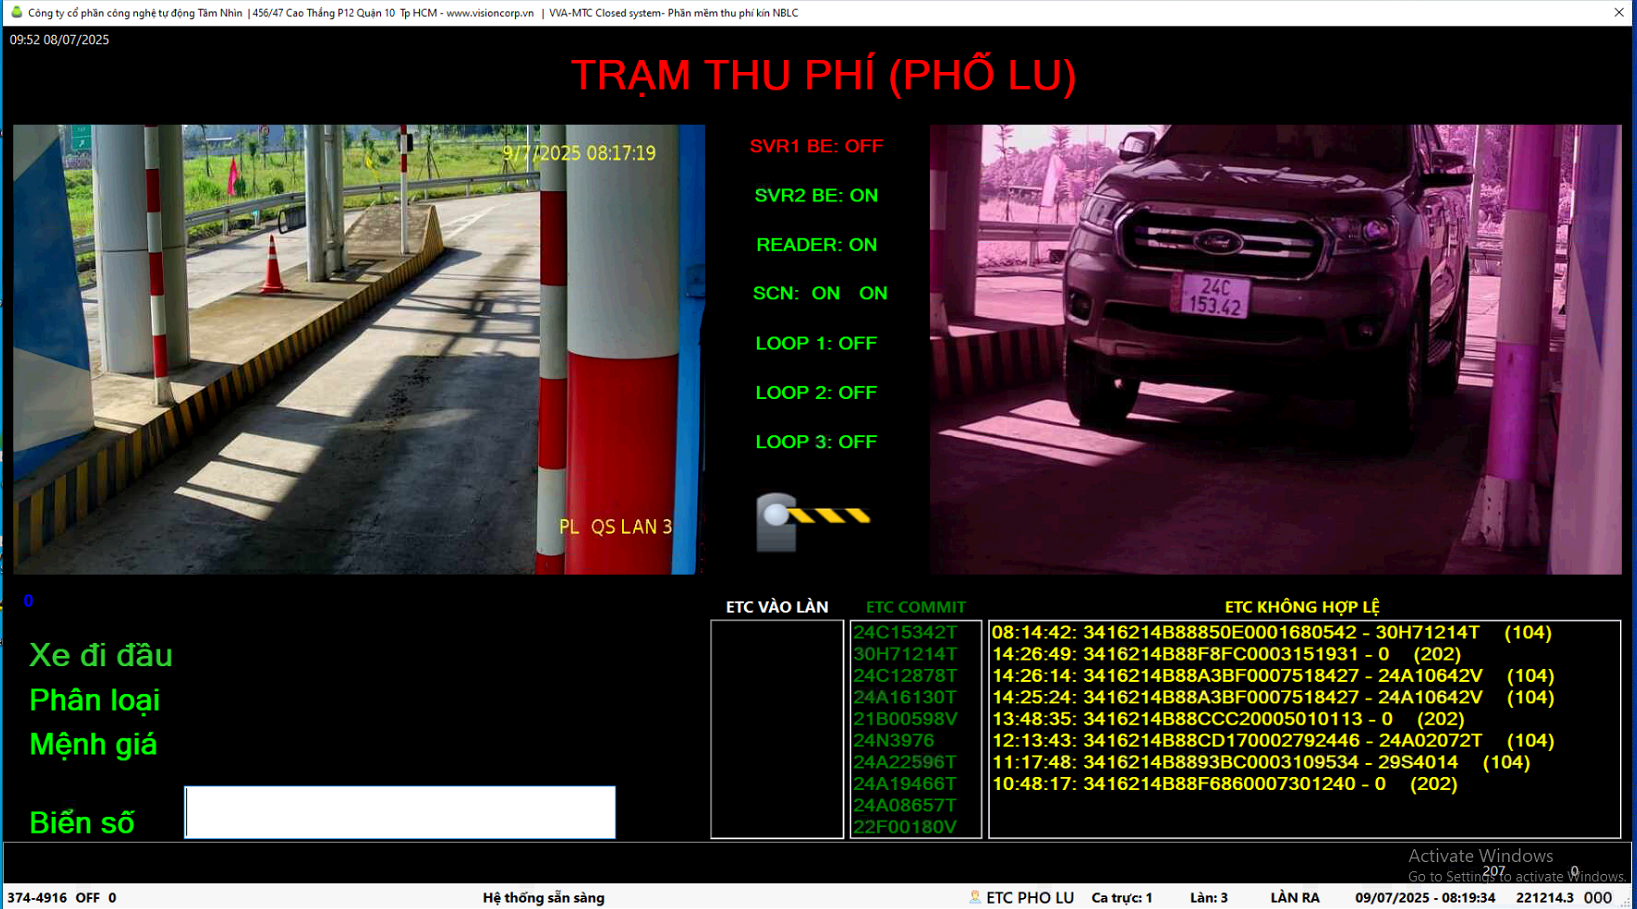The height and width of the screenshot is (909, 1637).
Task: Select the SVR1 BE: OFF status indicator
Action: tap(816, 146)
